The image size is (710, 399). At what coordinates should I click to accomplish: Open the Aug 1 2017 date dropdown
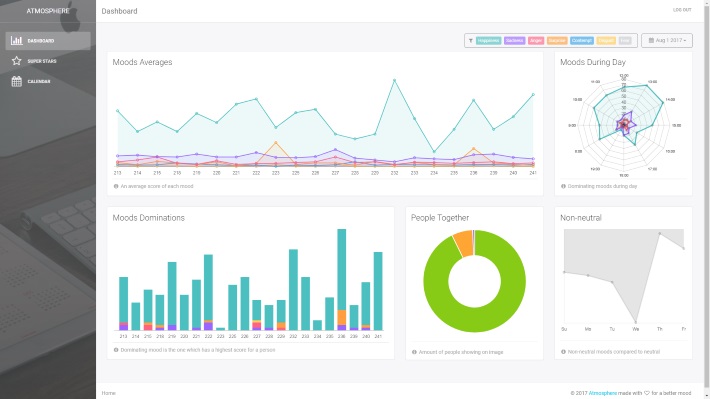click(667, 40)
